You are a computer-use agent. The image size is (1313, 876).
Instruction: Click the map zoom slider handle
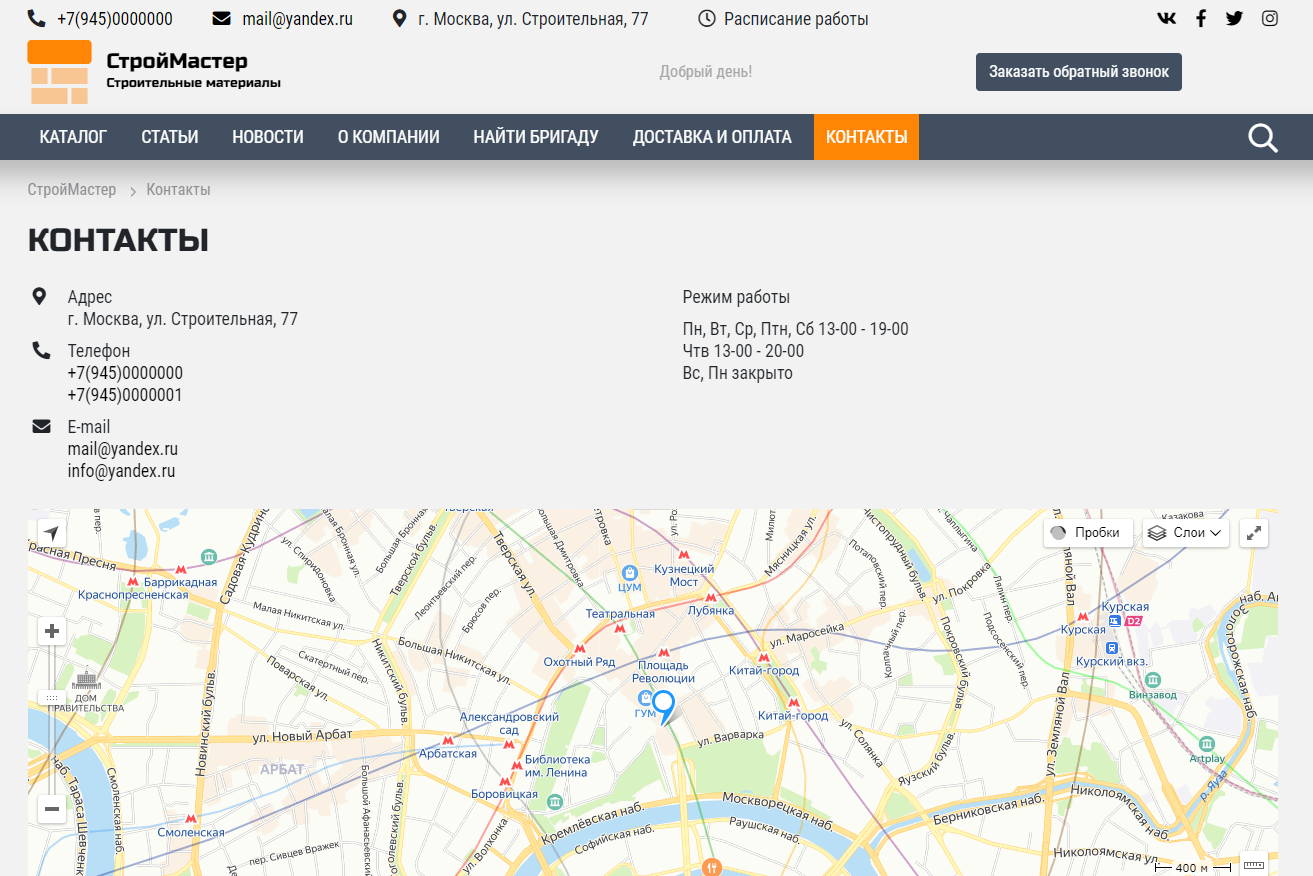[x=52, y=697]
